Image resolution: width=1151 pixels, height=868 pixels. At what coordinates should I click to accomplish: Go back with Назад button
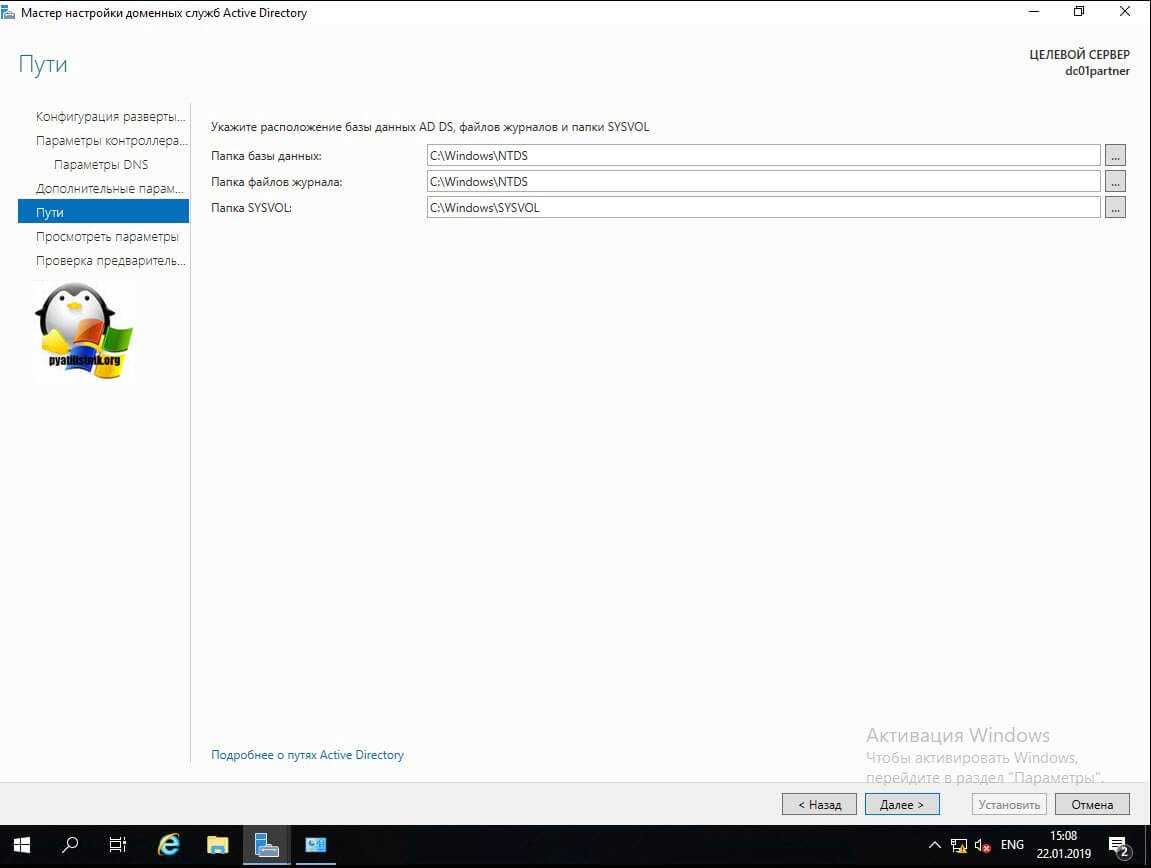click(x=818, y=804)
